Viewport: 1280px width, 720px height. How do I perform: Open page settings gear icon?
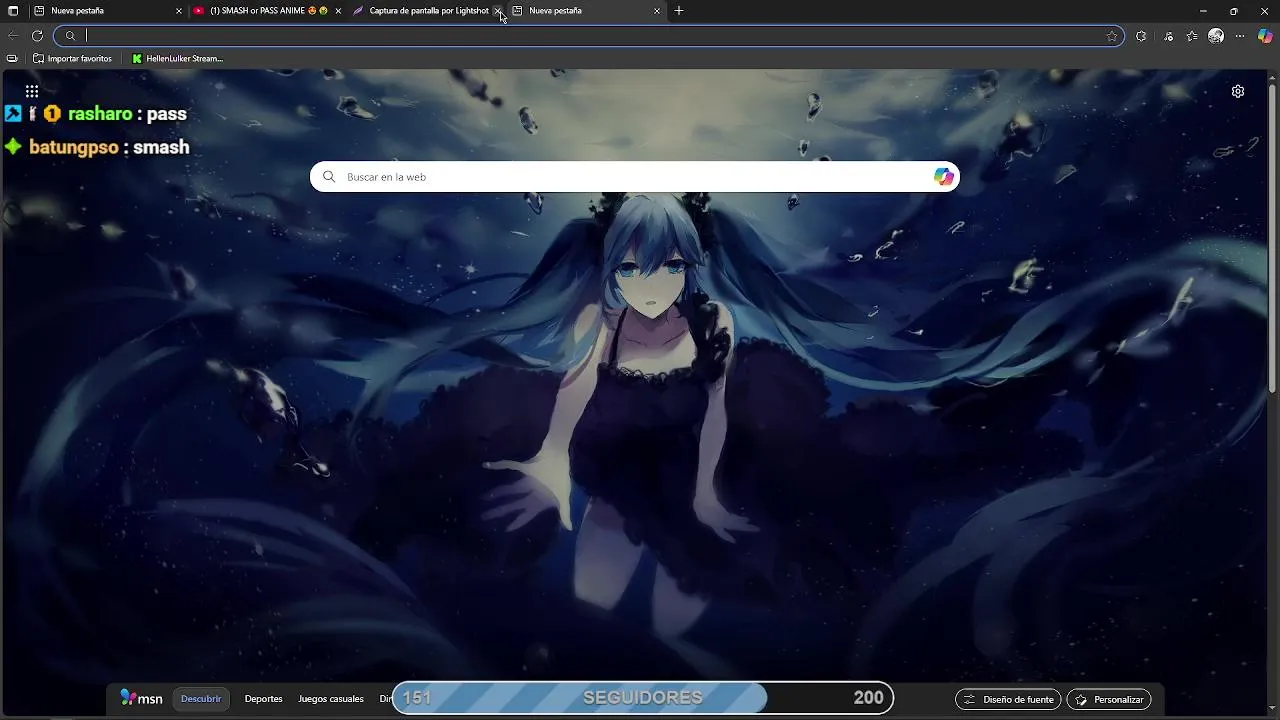(x=1238, y=91)
